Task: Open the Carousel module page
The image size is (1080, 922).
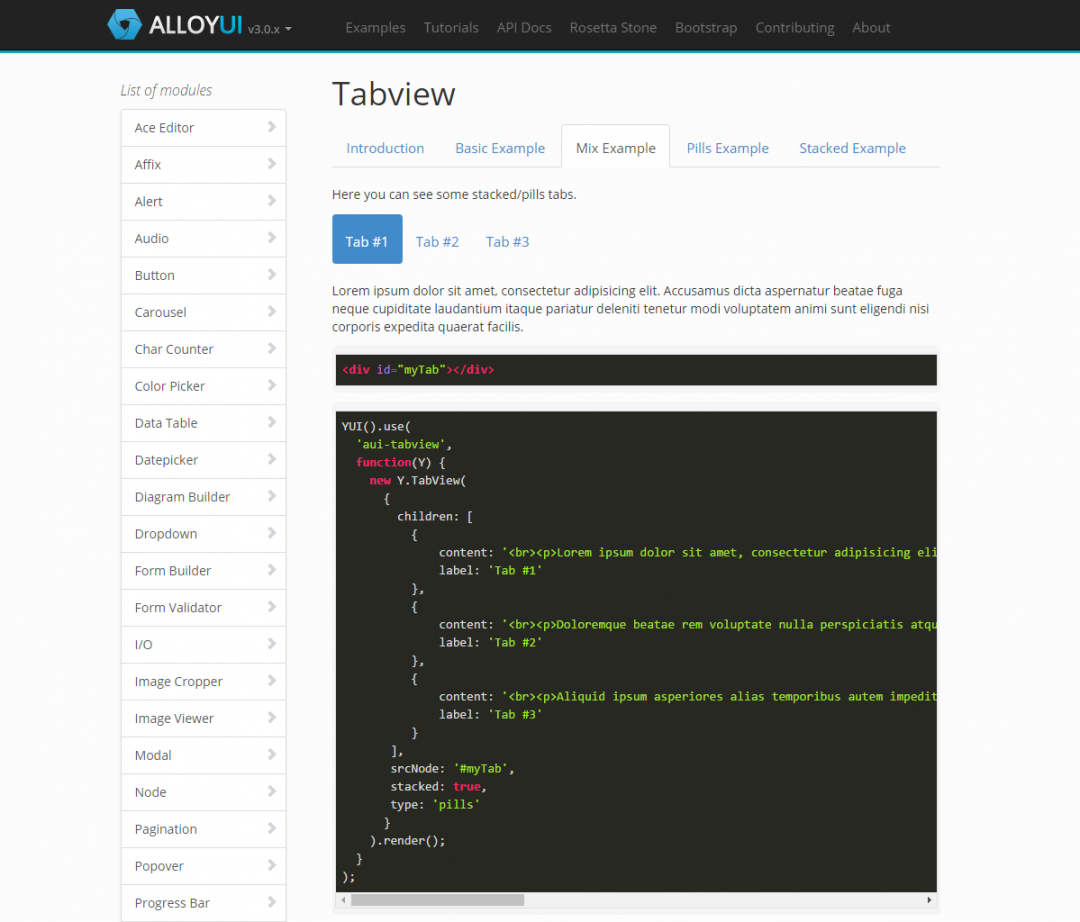Action: [203, 313]
